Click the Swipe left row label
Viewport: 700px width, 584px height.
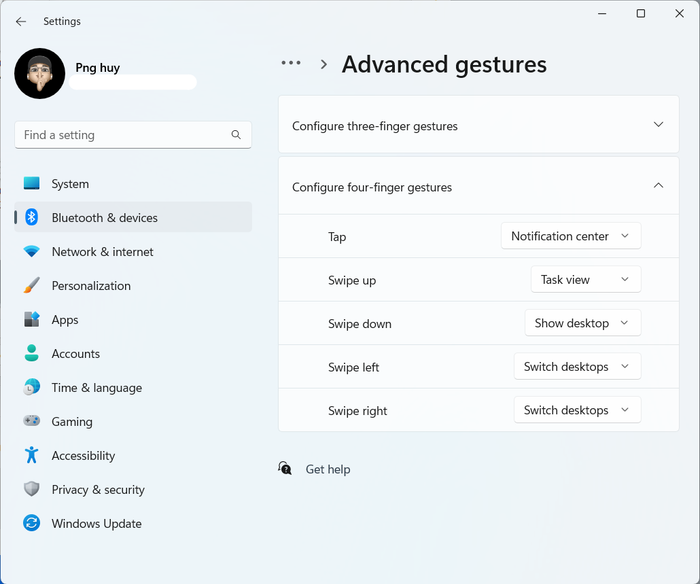pos(354,367)
